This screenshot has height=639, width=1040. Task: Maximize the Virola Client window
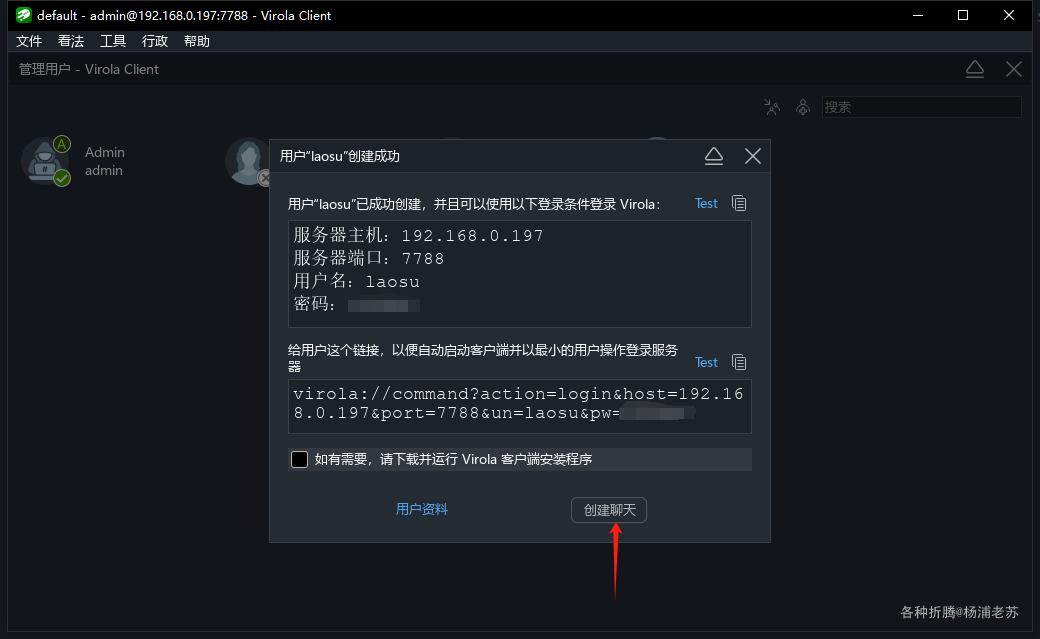[963, 15]
